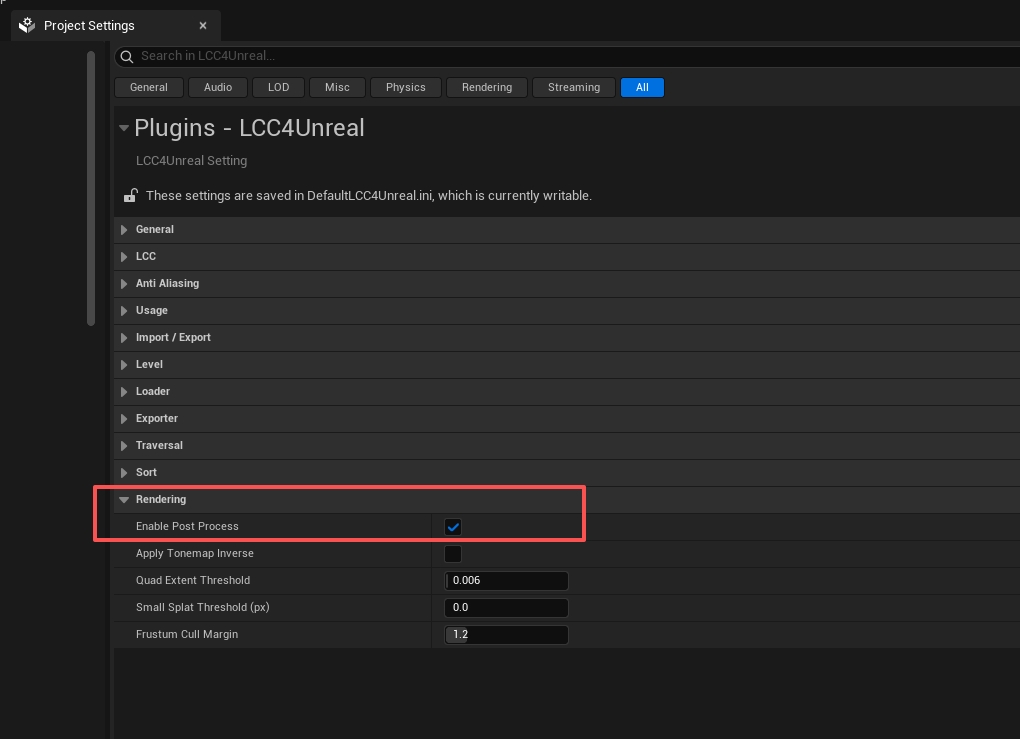Select the General filter button

pos(148,87)
